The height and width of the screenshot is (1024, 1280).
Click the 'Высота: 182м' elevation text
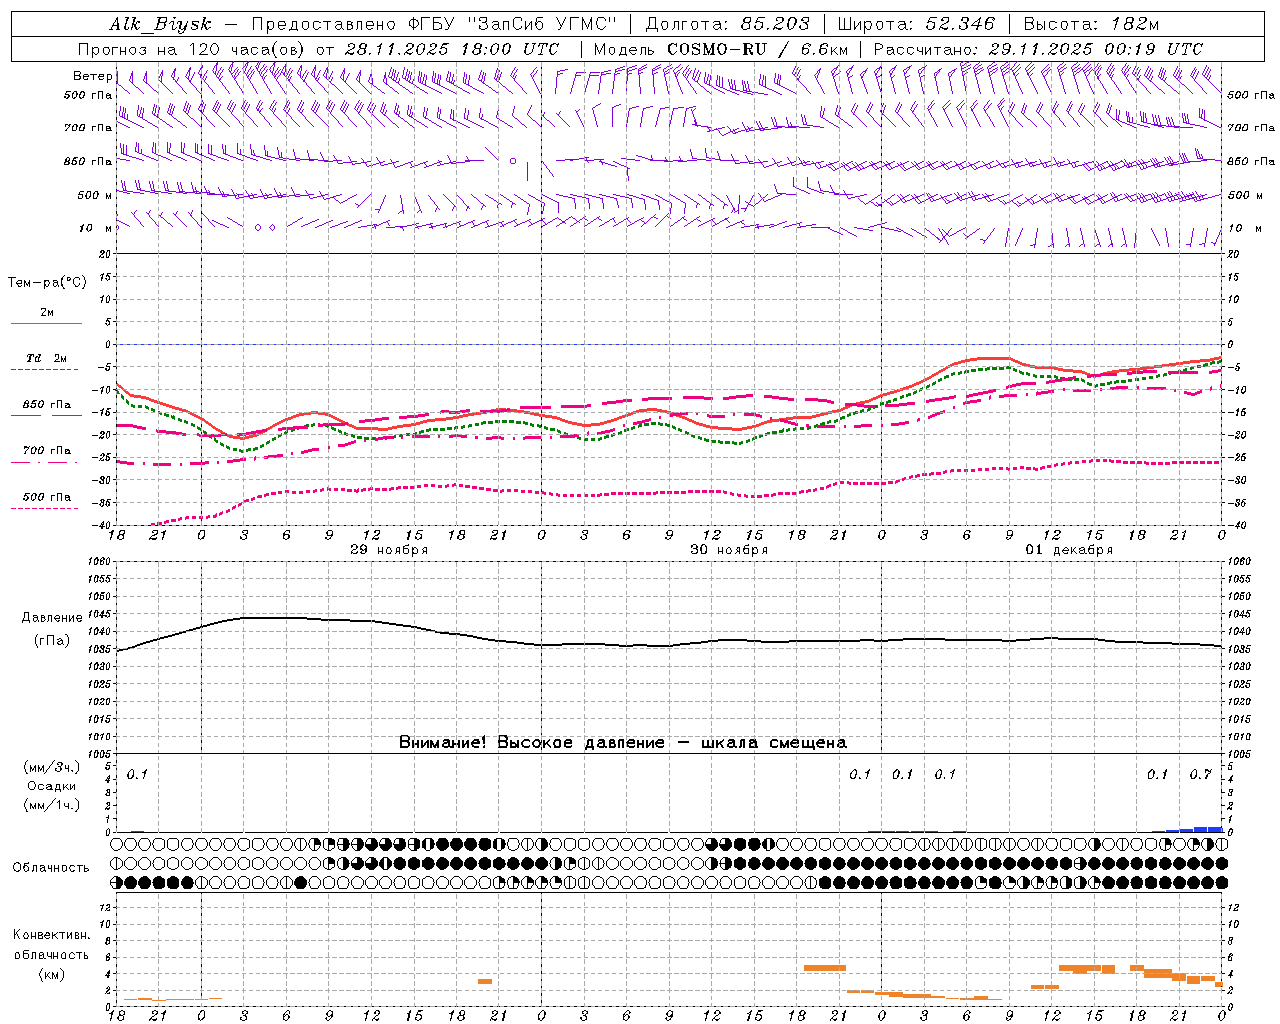click(1091, 24)
